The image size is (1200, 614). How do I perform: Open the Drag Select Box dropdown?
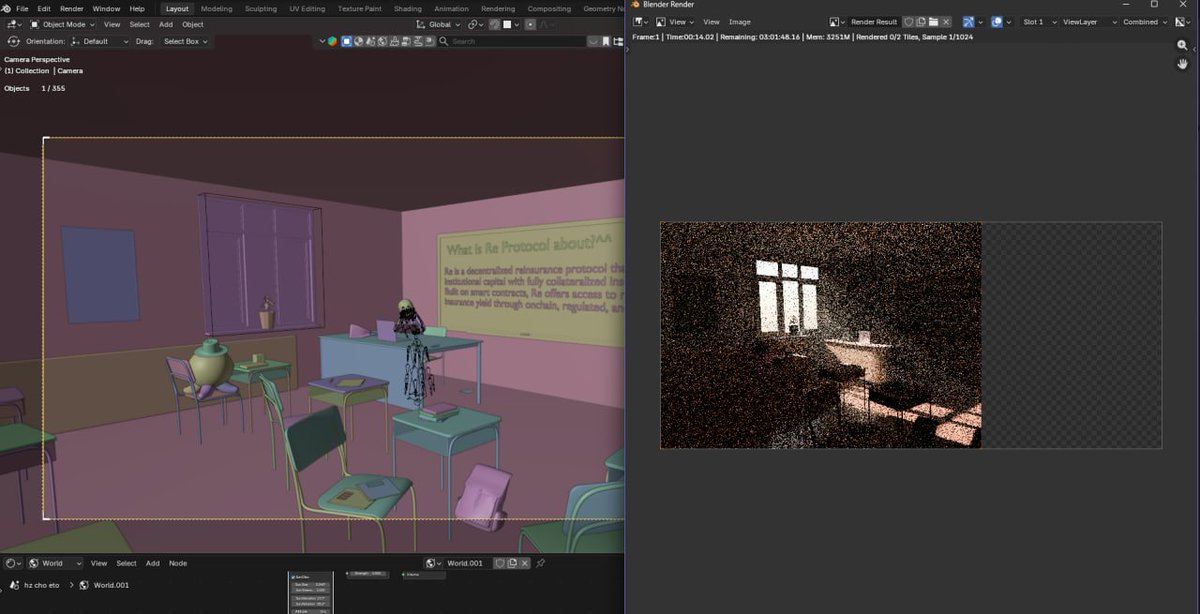coord(185,41)
